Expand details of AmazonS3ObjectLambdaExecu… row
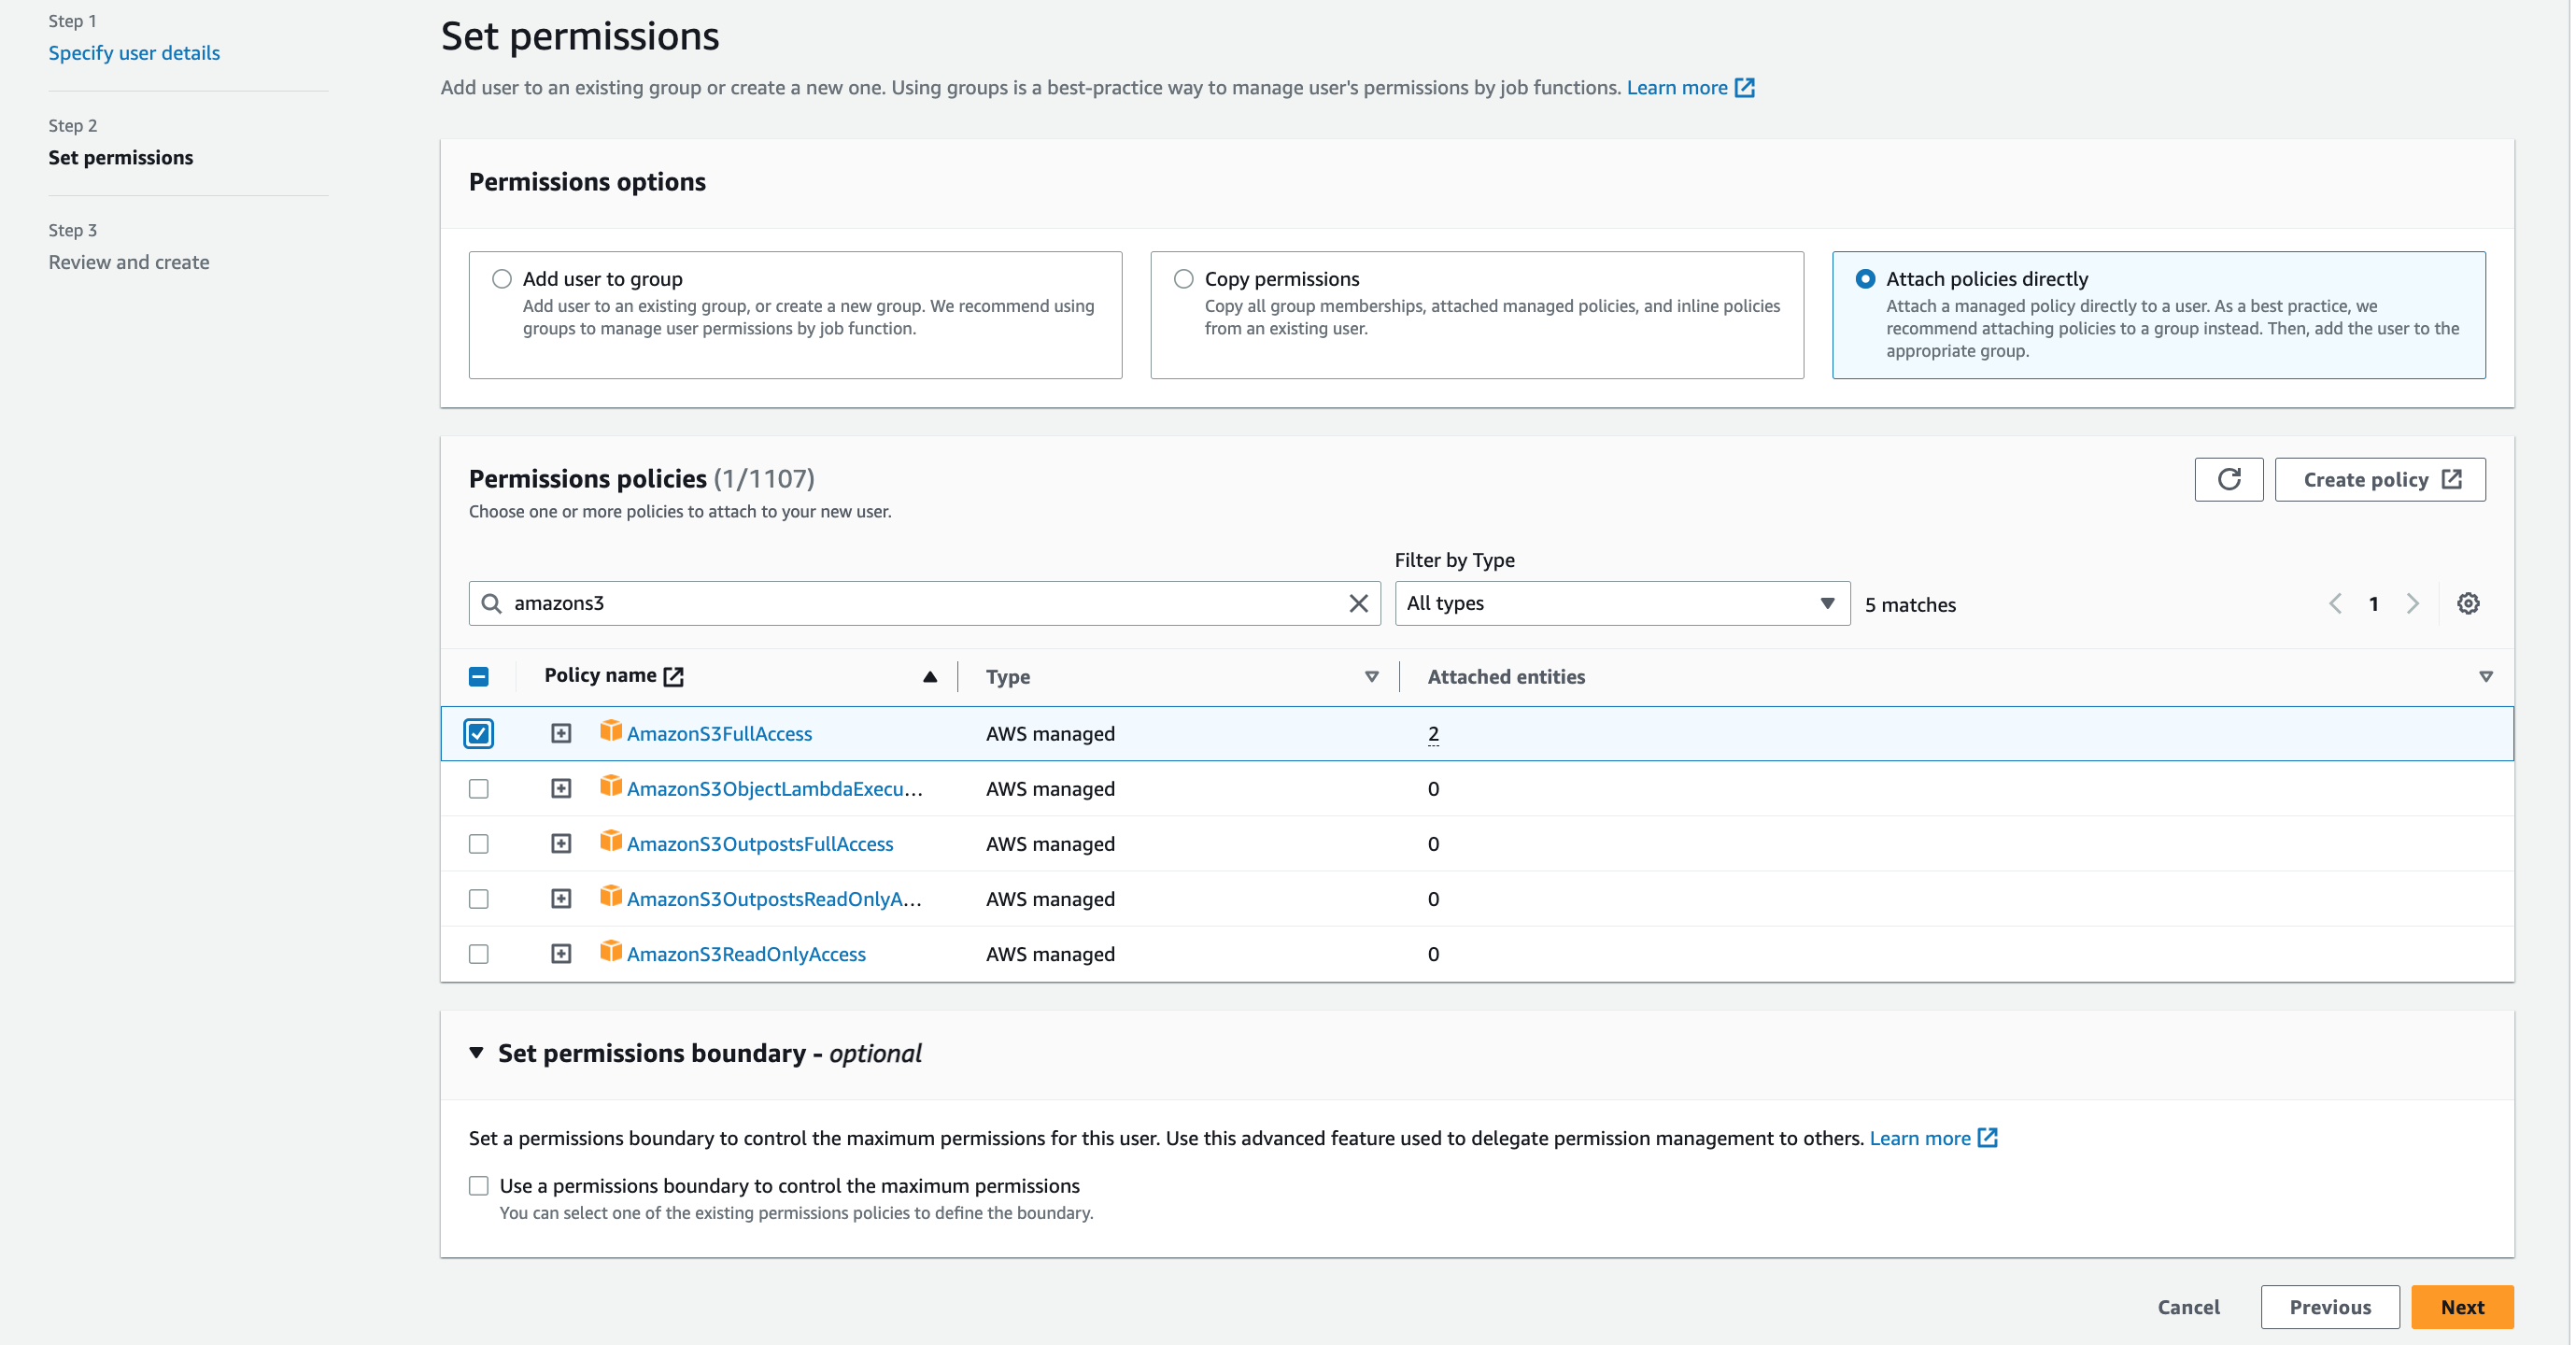 coord(561,789)
